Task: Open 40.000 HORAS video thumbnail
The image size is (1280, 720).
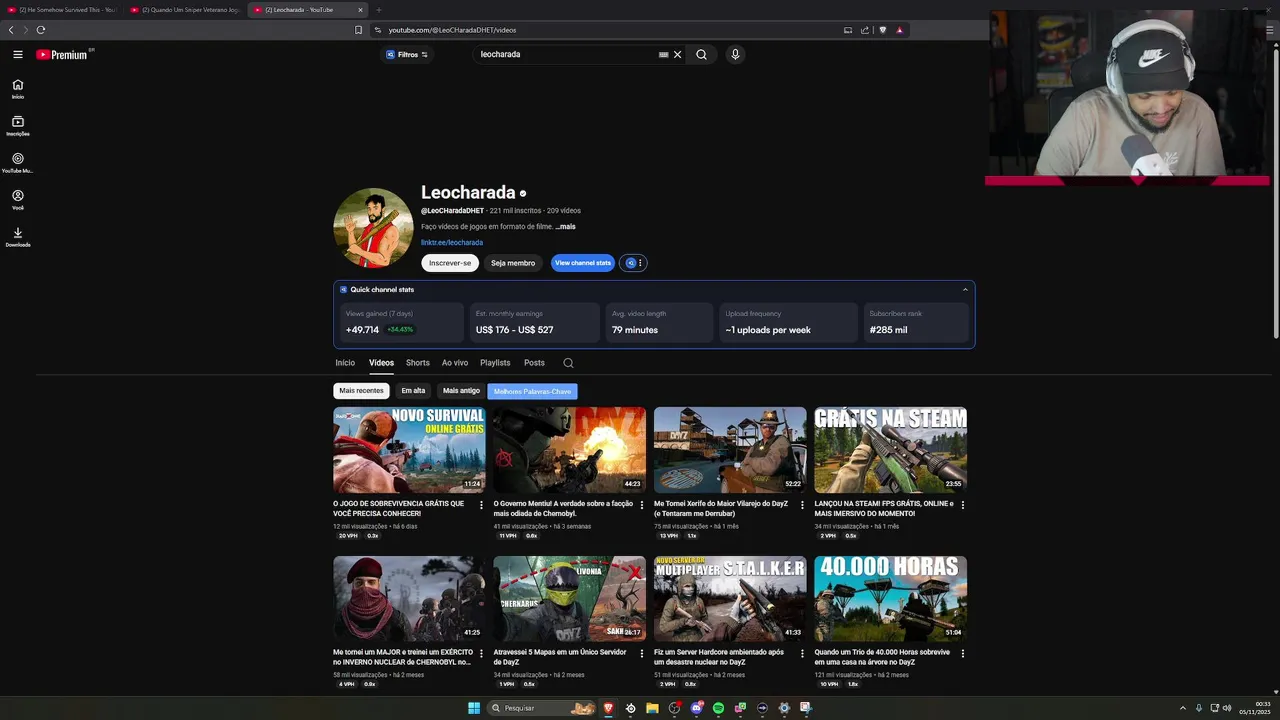Action: pos(890,598)
